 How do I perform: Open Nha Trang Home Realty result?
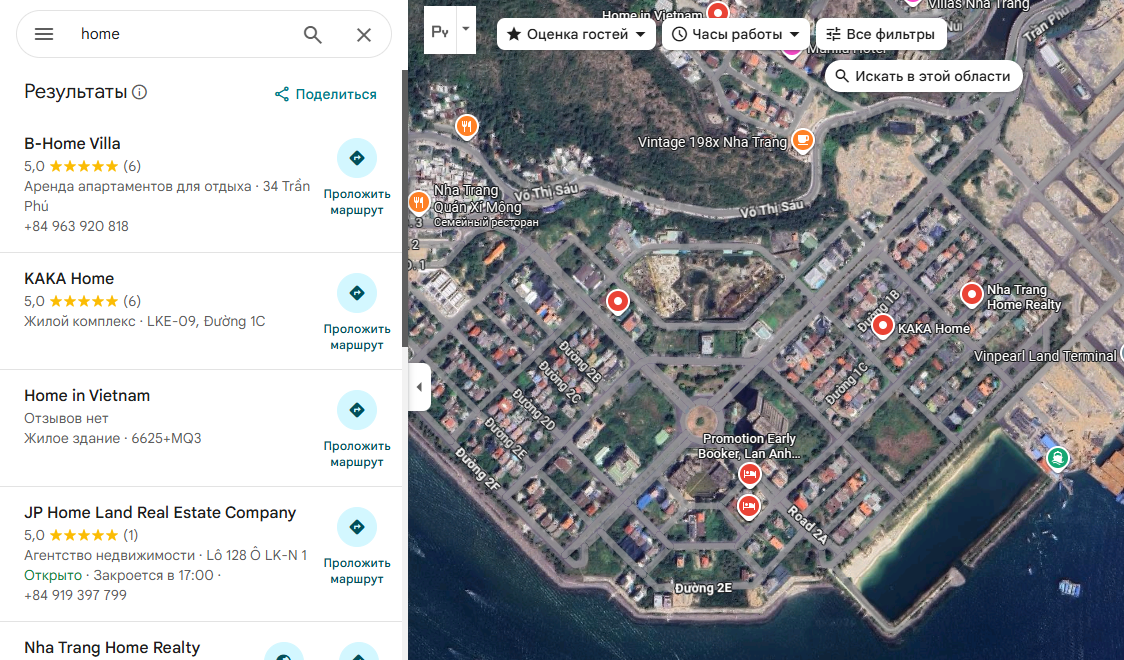click(112, 647)
